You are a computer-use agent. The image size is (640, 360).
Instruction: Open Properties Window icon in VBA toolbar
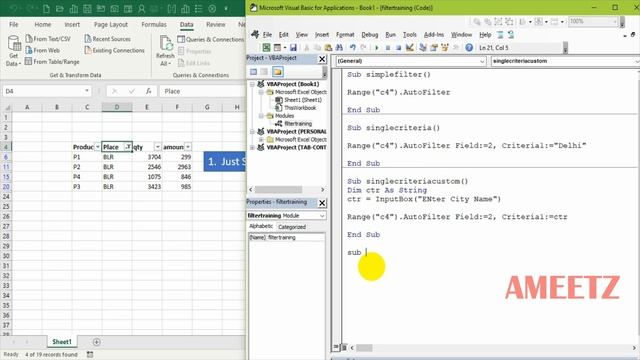click(434, 48)
